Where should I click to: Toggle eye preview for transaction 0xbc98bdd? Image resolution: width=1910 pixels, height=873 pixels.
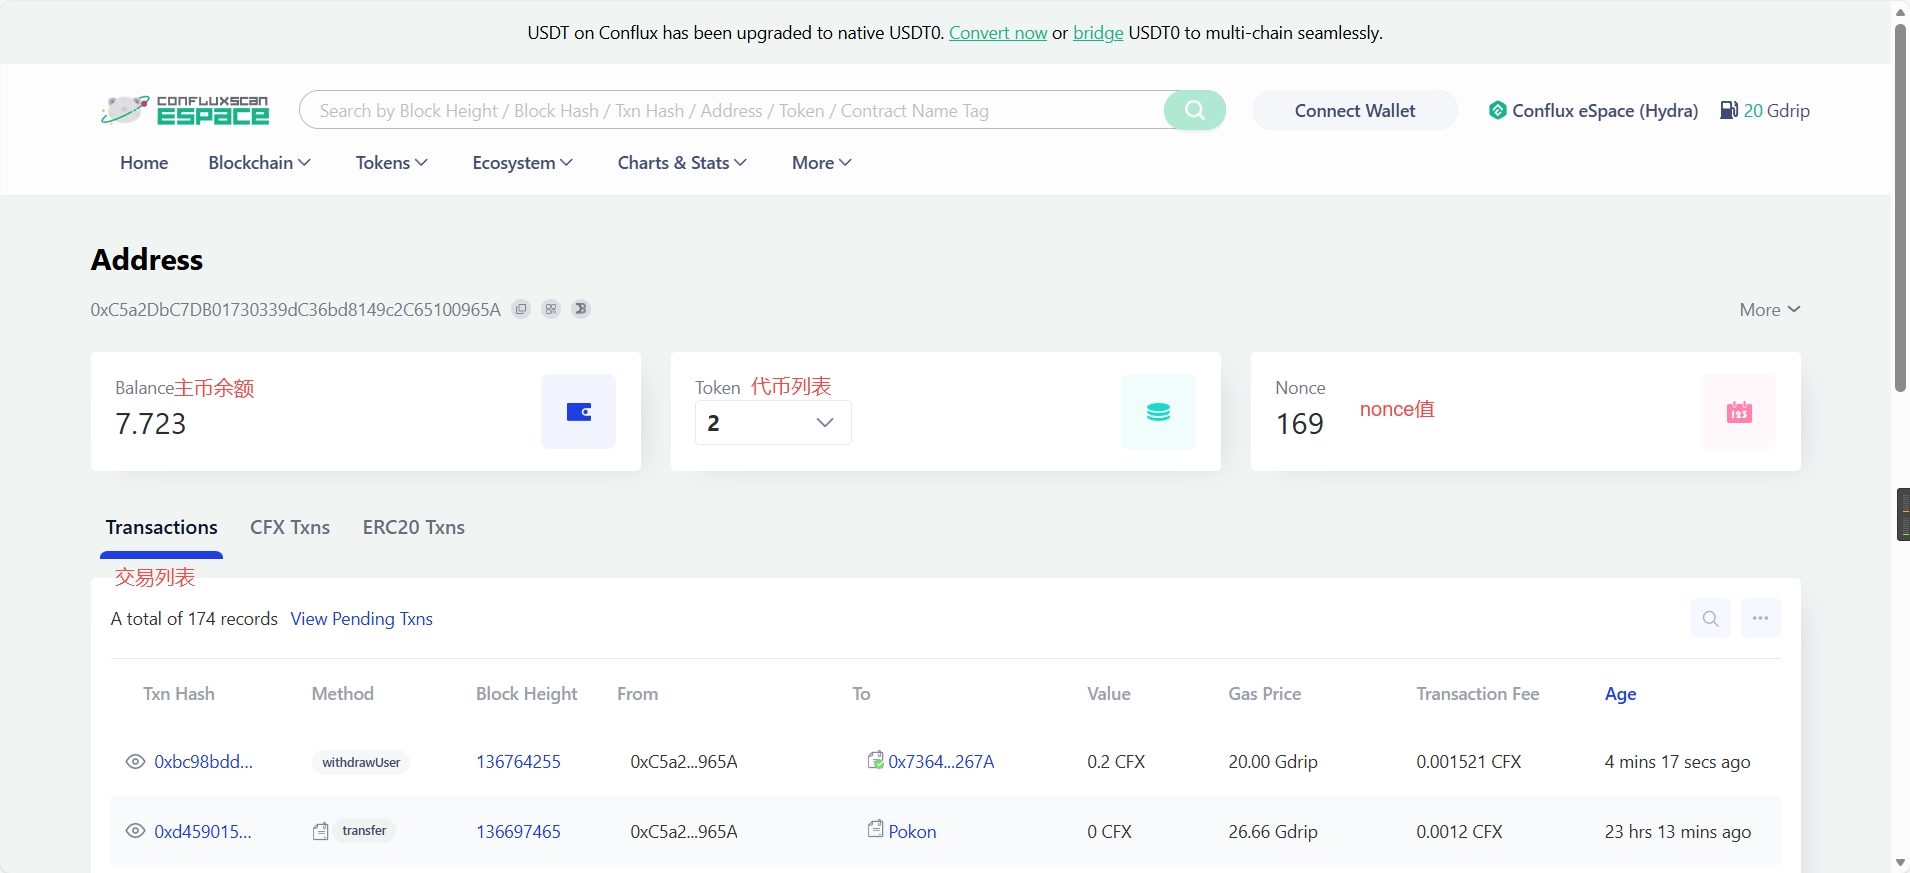(x=135, y=762)
